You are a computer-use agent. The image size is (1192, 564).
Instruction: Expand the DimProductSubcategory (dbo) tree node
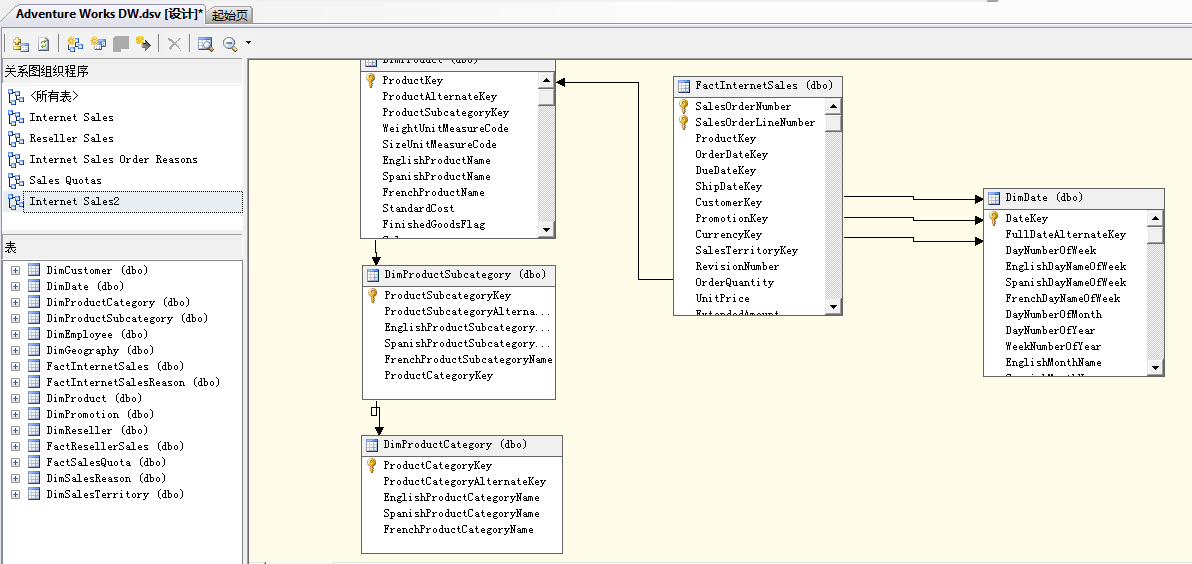coord(15,318)
